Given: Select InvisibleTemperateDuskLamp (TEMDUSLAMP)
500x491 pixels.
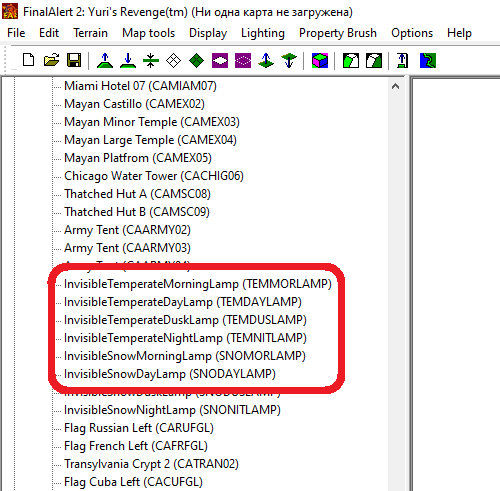Looking at the screenshot, I should pos(185,320).
